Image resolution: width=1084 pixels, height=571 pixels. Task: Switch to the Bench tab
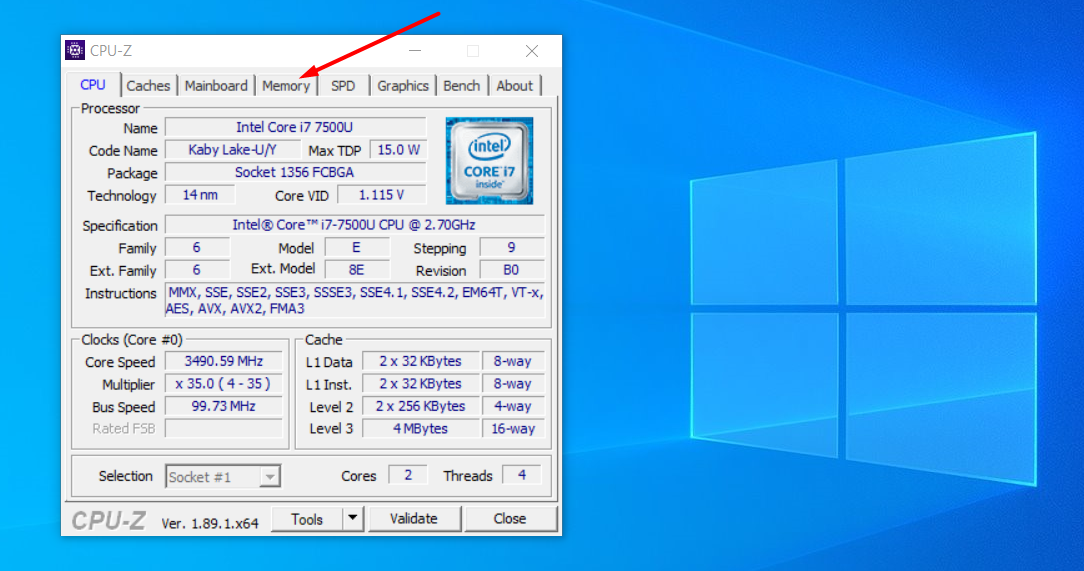(x=462, y=86)
